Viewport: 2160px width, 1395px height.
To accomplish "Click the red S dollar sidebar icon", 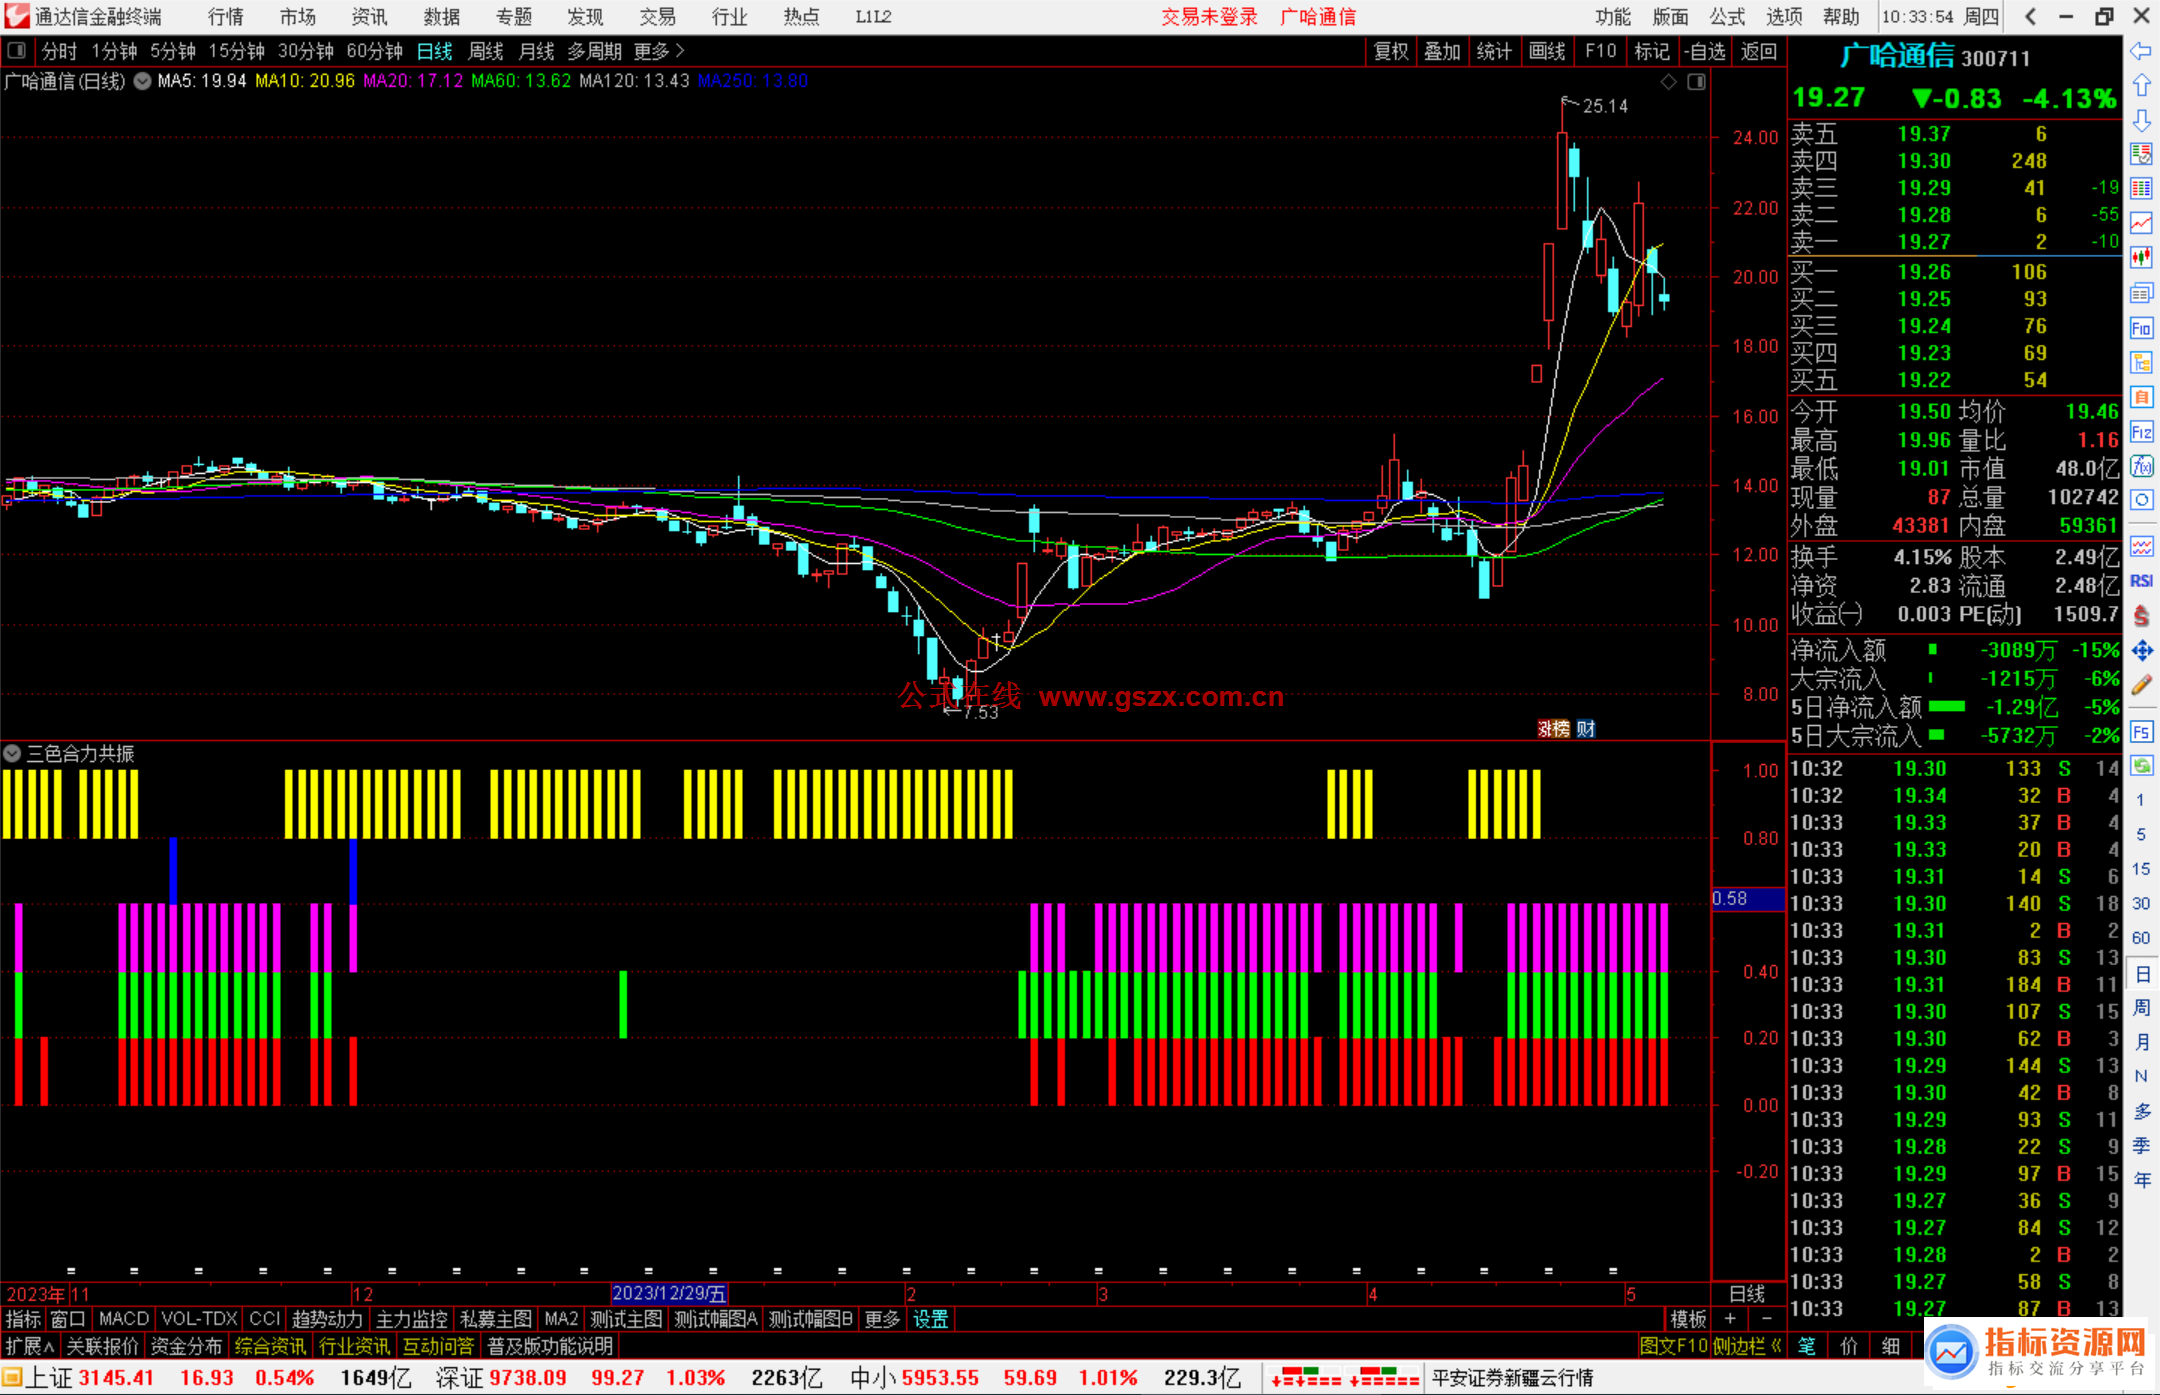I will 2141,616.
